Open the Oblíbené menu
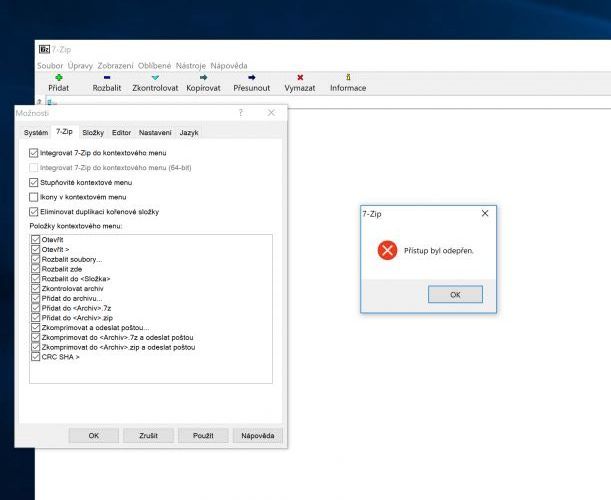 155,66
